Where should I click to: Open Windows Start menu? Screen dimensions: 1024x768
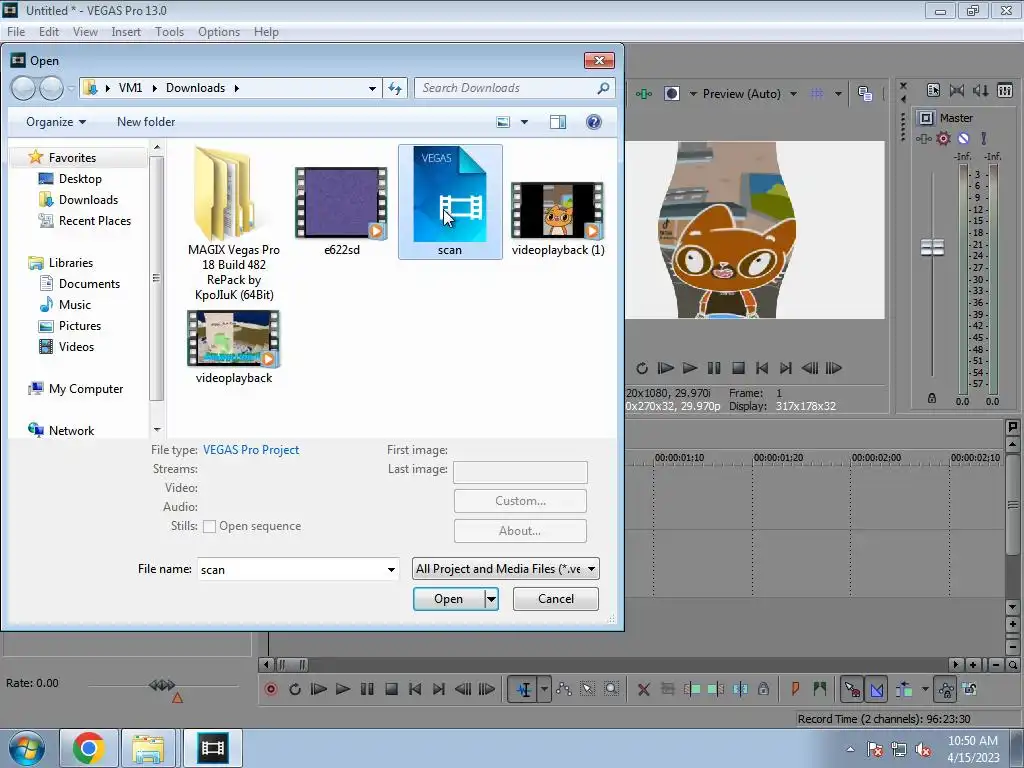27,748
